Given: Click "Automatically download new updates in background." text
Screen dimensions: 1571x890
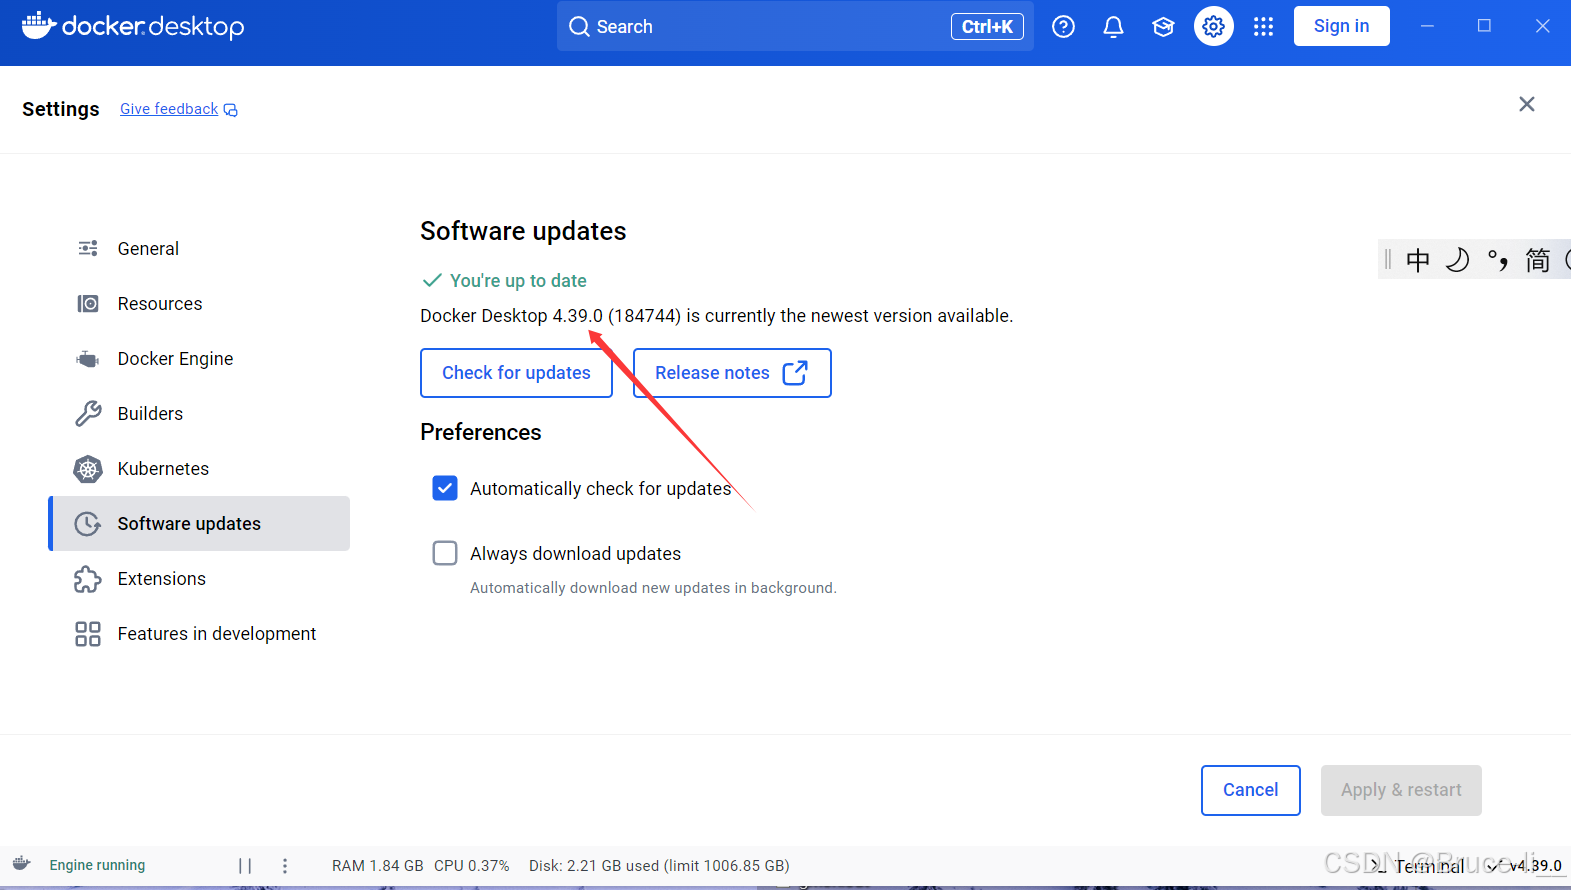Looking at the screenshot, I should (653, 588).
